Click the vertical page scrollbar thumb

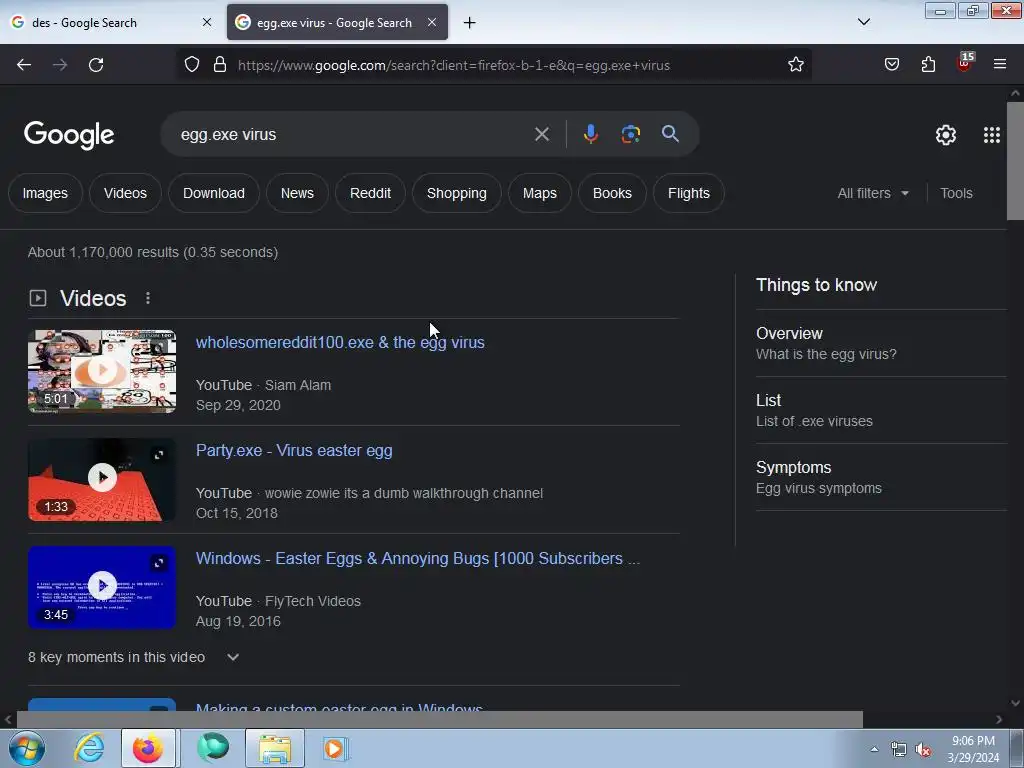[1015, 161]
